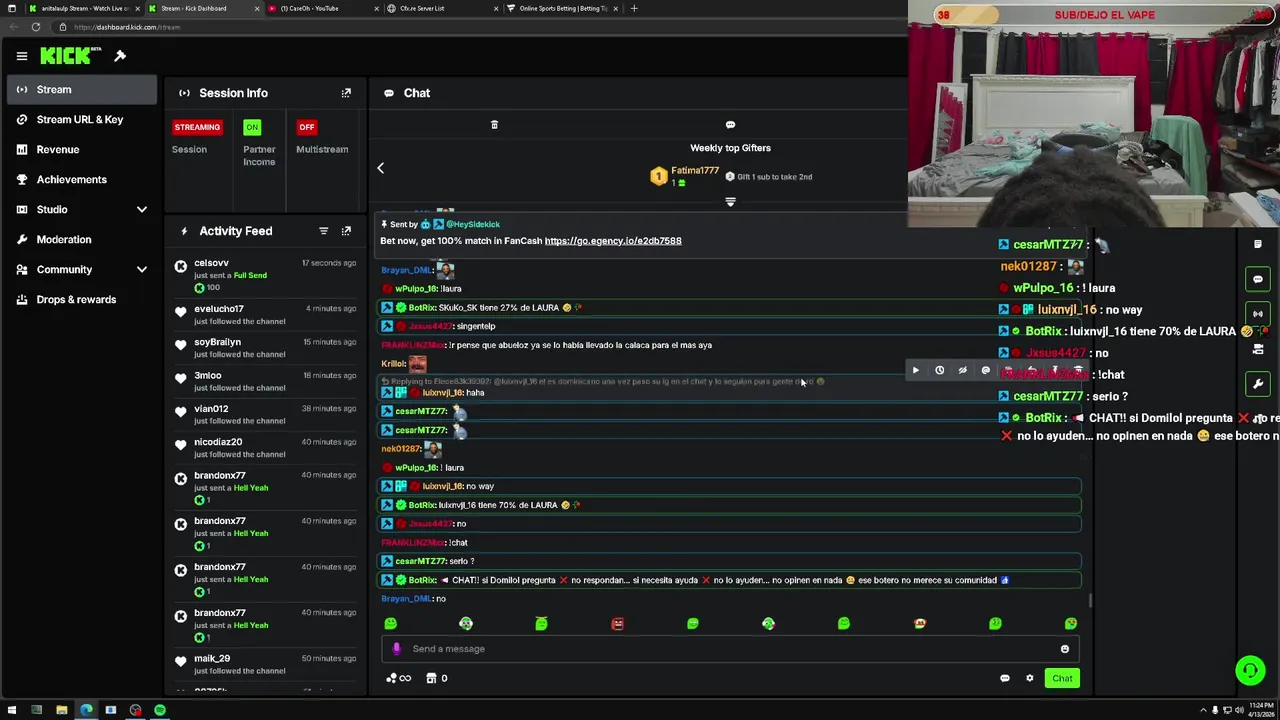The image size is (1280, 720).
Task: Open the Stream sidebar item
Action: coord(82,90)
